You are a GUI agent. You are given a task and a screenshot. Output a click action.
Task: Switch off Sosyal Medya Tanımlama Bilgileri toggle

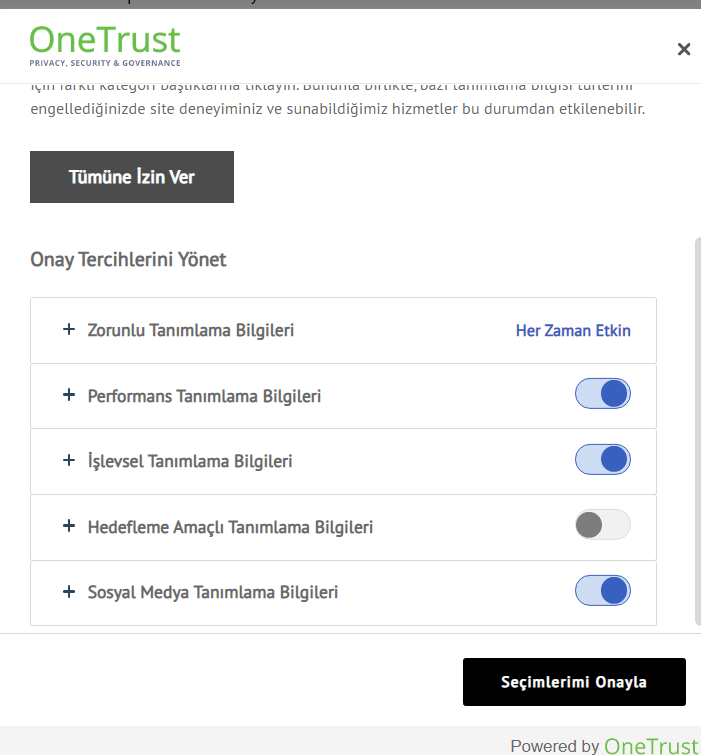click(x=602, y=591)
